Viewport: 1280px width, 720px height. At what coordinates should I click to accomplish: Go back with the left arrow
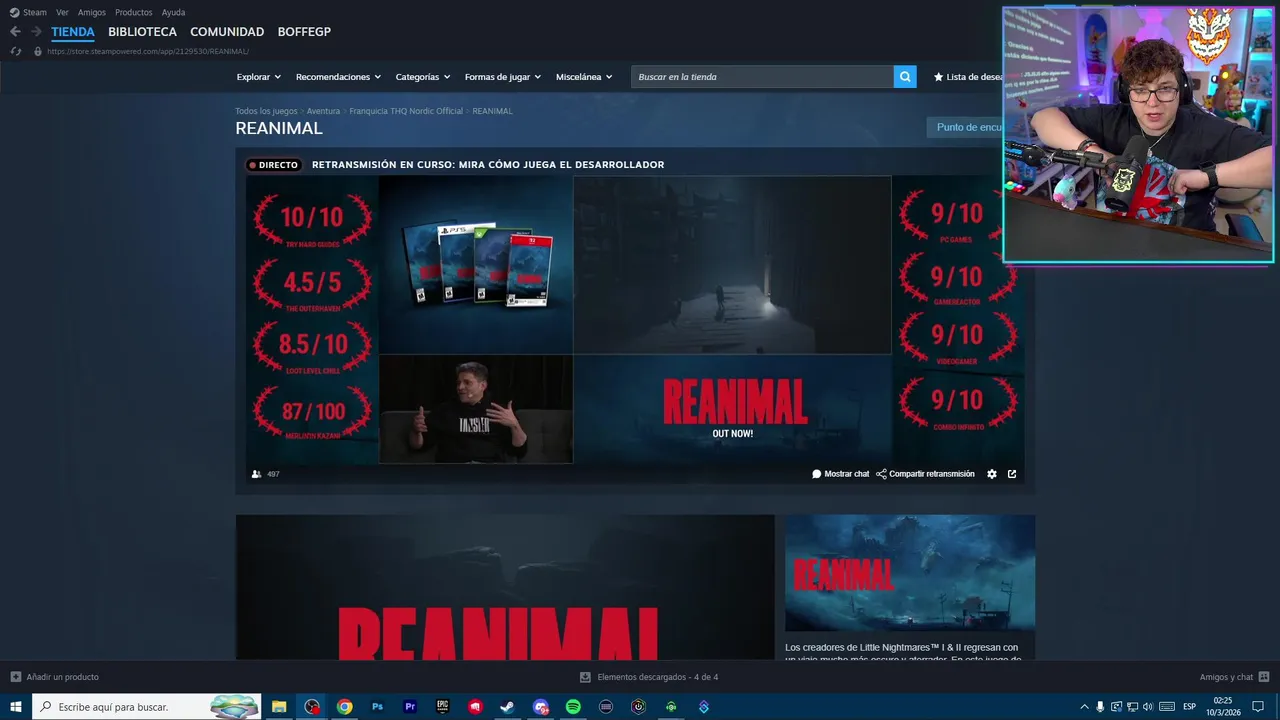[15, 32]
